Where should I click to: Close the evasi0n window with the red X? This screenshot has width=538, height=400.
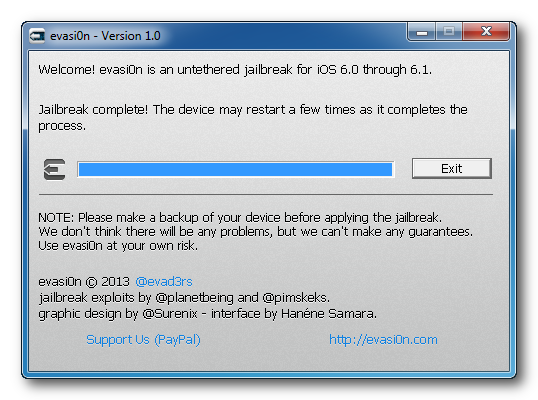[486, 32]
